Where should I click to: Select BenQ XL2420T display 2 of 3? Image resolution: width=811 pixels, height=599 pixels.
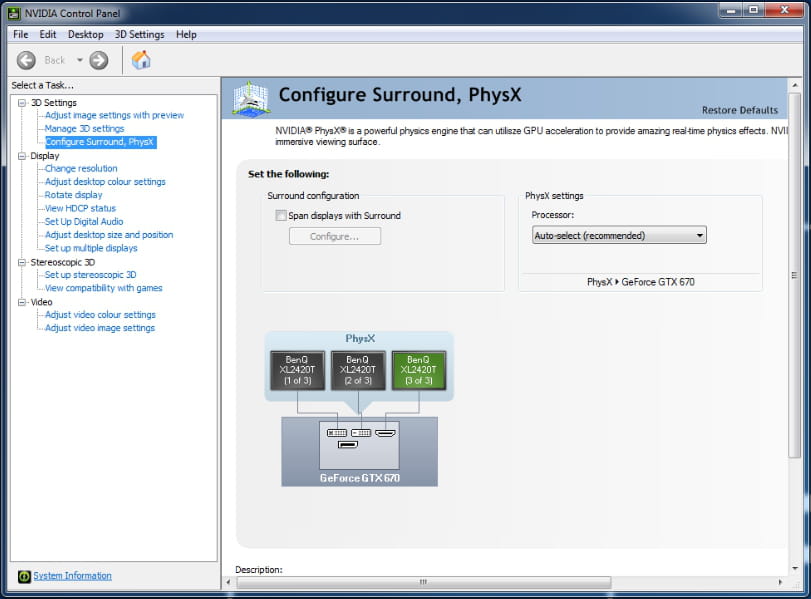pyautogui.click(x=358, y=370)
